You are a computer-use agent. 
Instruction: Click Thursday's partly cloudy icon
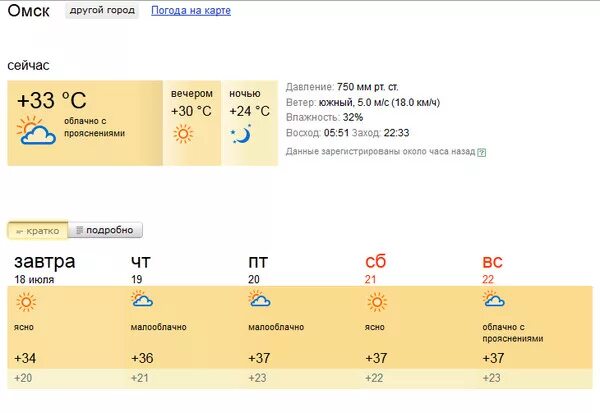pyautogui.click(x=142, y=299)
